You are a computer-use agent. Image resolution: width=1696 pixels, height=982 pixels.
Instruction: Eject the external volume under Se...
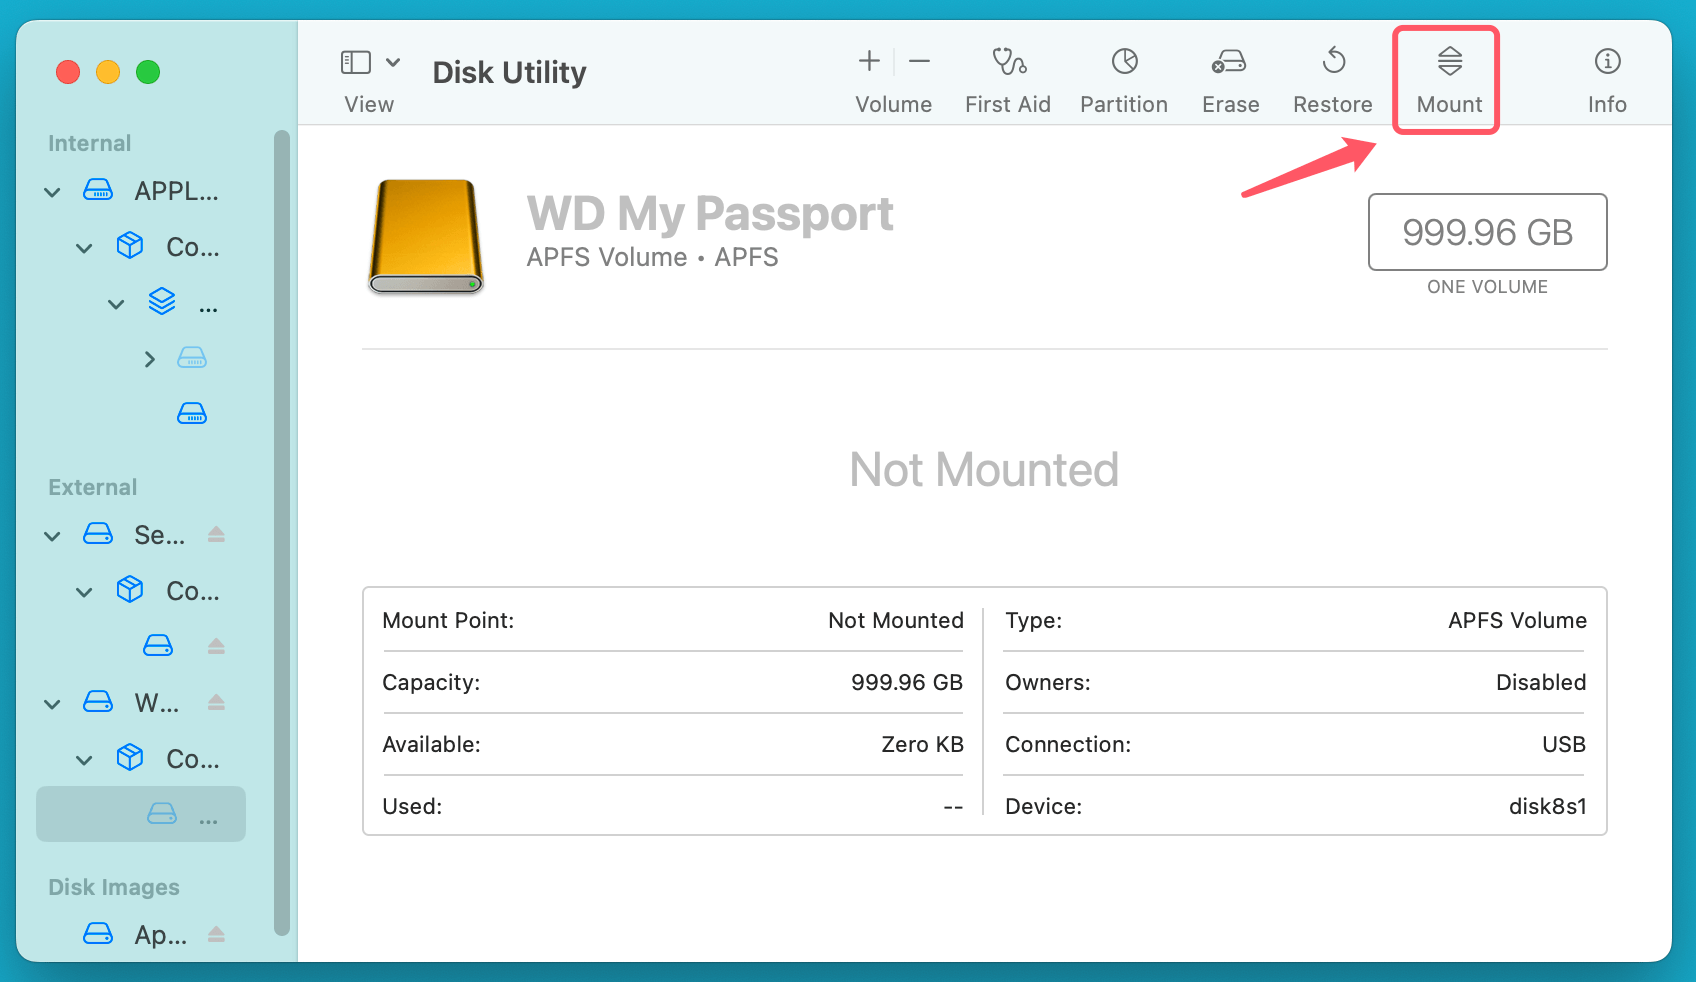click(216, 646)
